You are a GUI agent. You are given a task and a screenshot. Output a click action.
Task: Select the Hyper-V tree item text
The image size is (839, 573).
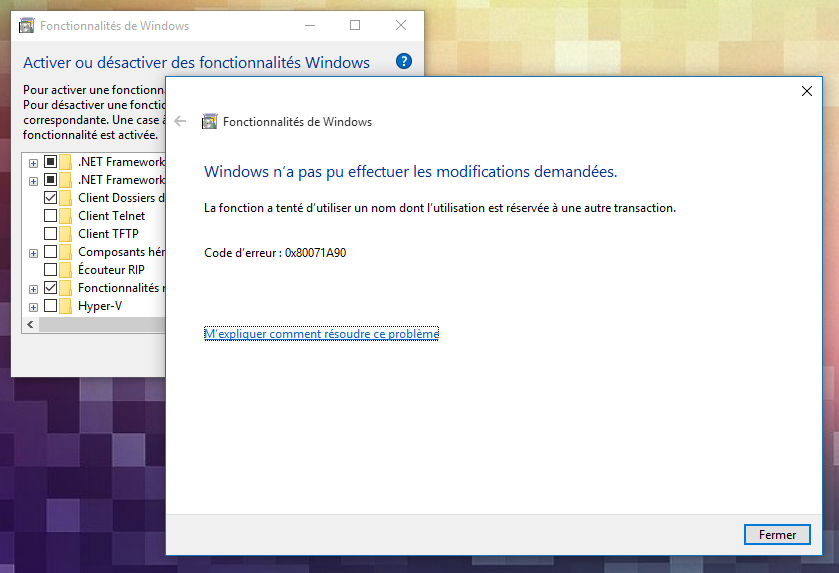pos(100,306)
